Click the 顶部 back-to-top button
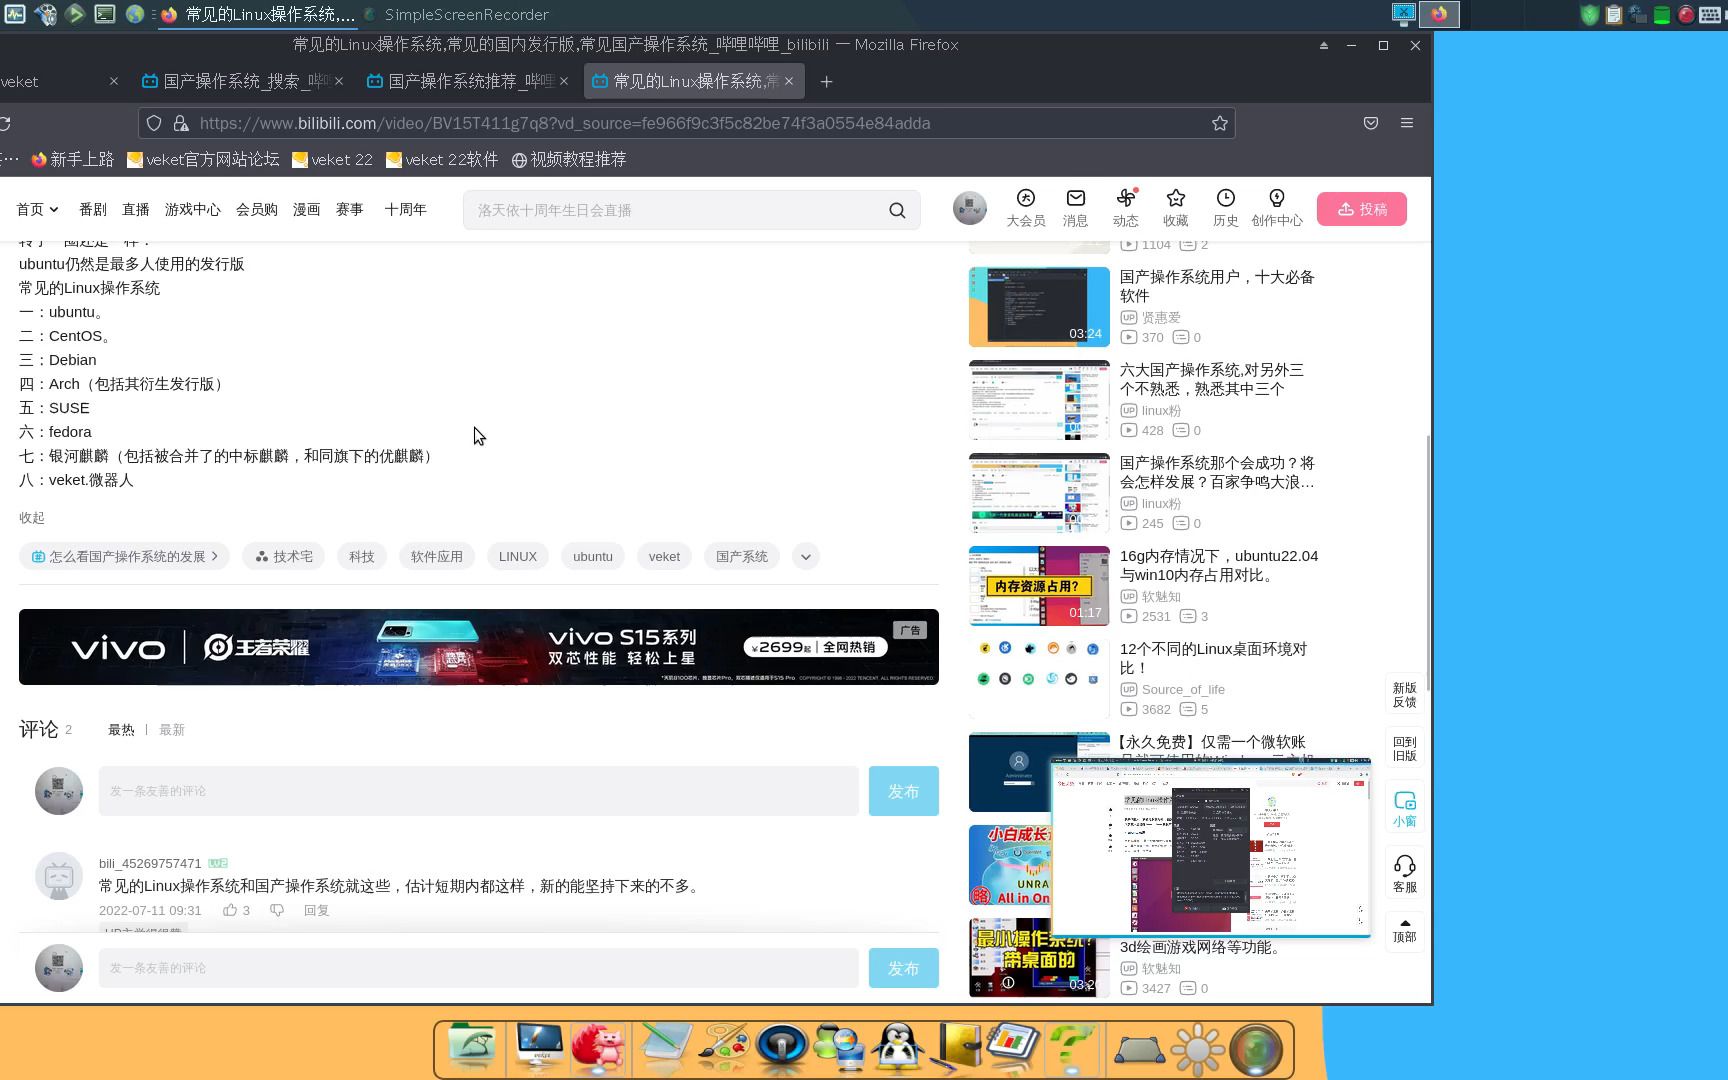 pos(1405,931)
